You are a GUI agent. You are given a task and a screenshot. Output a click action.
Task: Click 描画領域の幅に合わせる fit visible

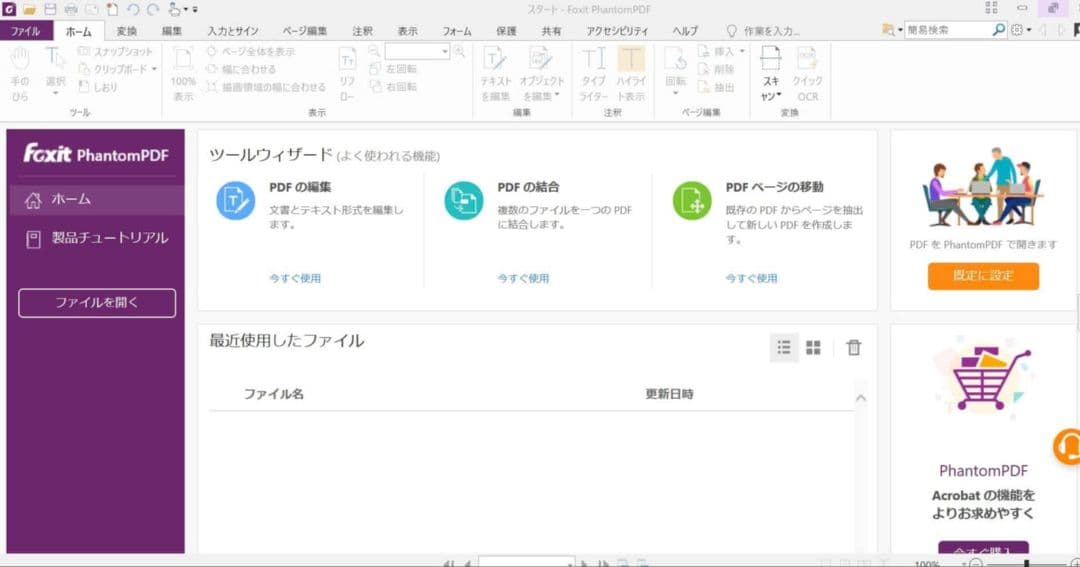(x=265, y=87)
